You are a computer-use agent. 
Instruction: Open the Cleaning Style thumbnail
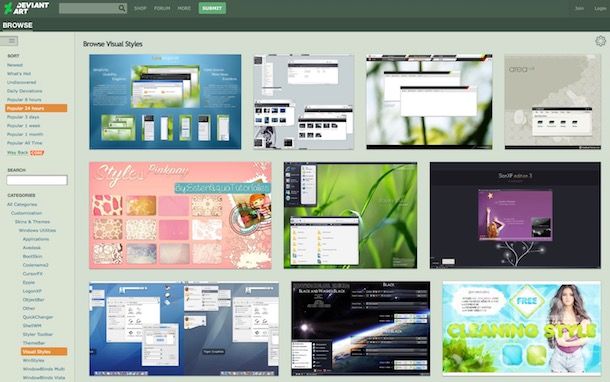(522, 329)
